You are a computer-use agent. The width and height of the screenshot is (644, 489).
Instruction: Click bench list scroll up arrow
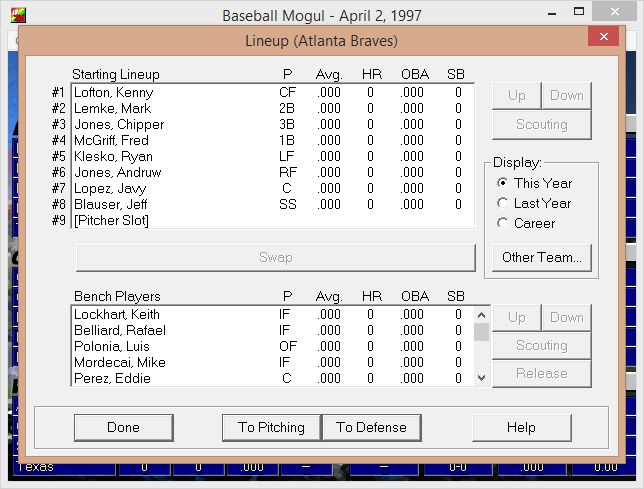tap(481, 315)
